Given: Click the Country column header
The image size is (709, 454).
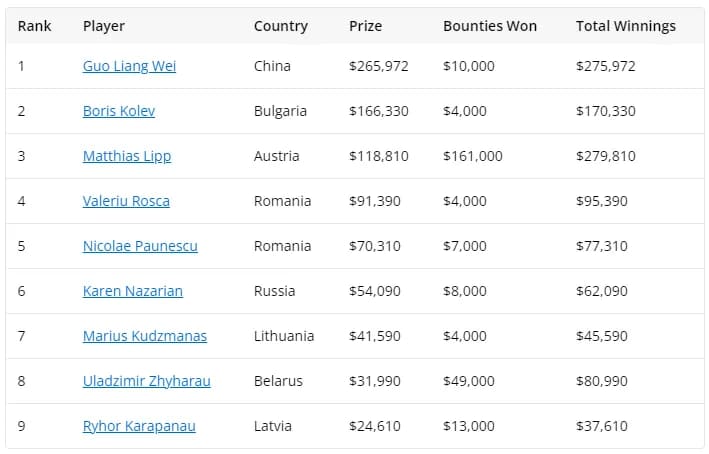Looking at the screenshot, I should [281, 26].
